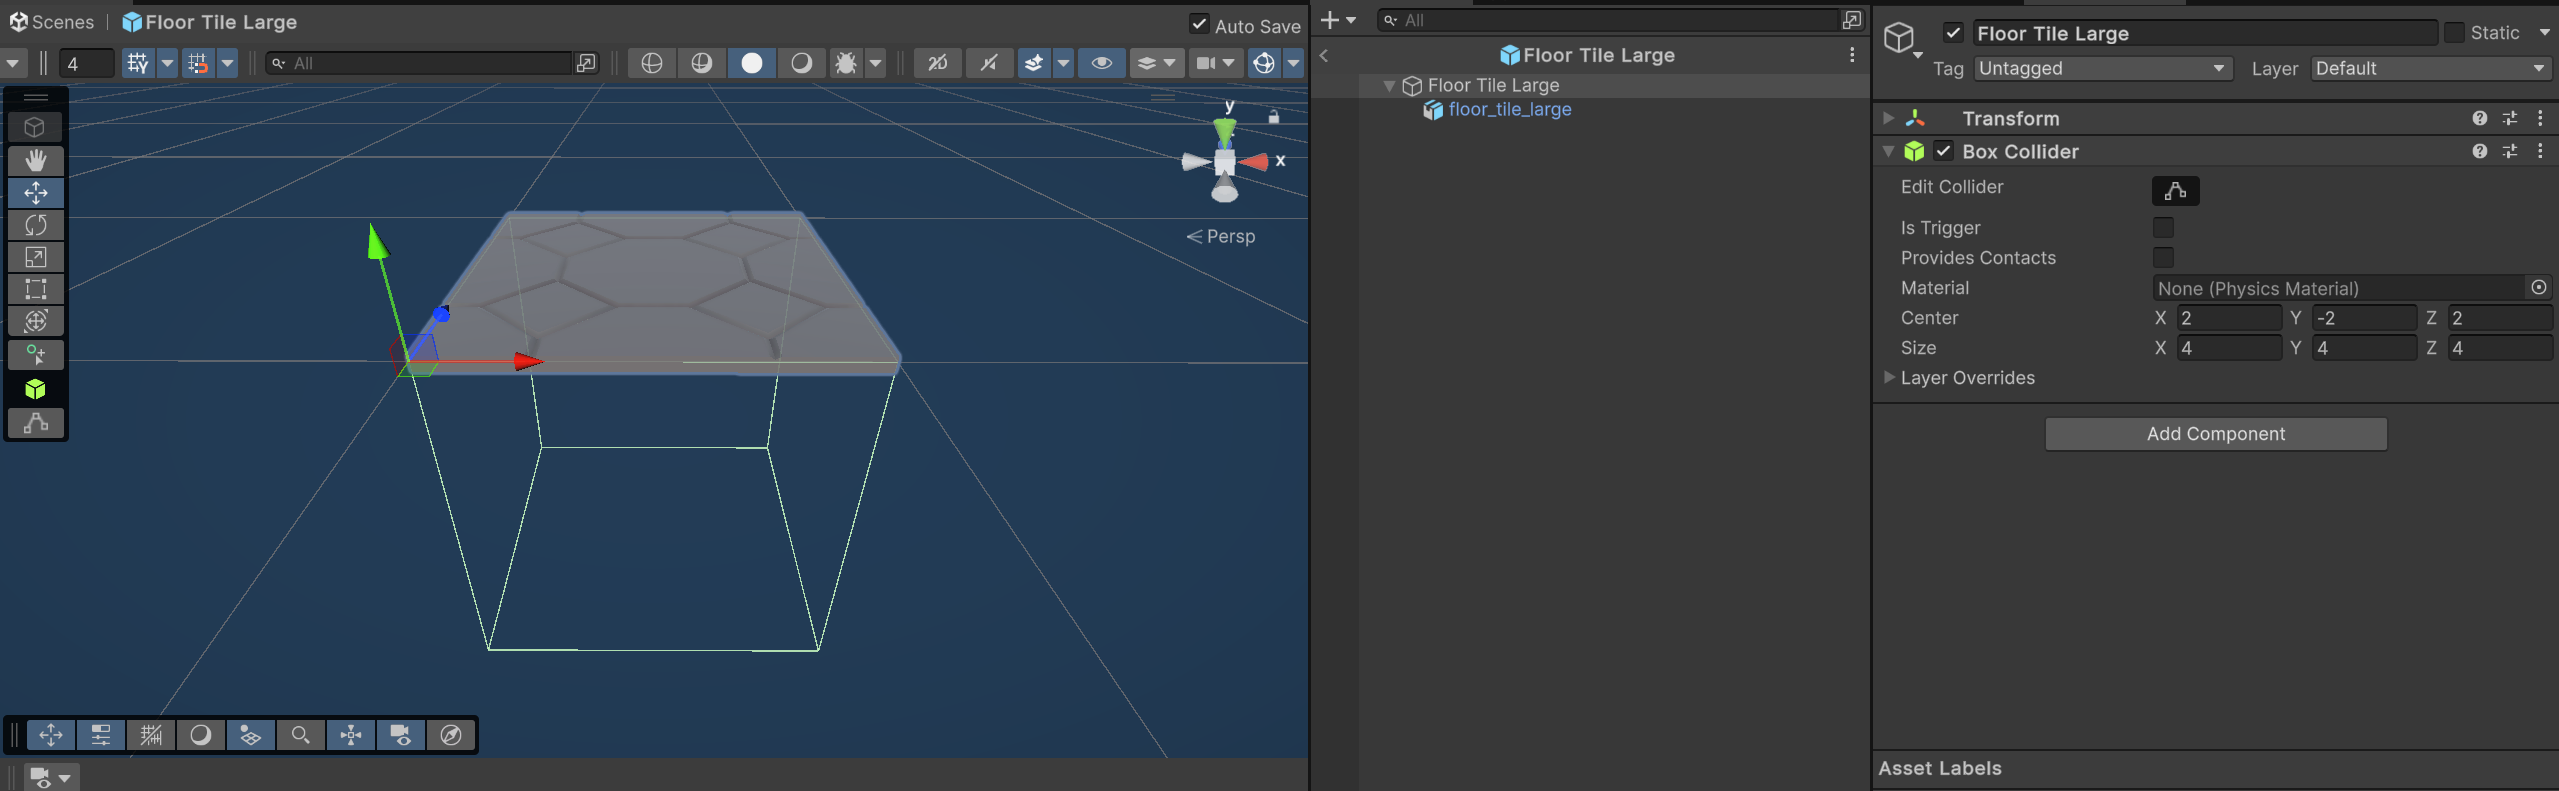The height and width of the screenshot is (791, 2559).
Task: Select the Move tool in the tools overlay
Action: click(36, 192)
